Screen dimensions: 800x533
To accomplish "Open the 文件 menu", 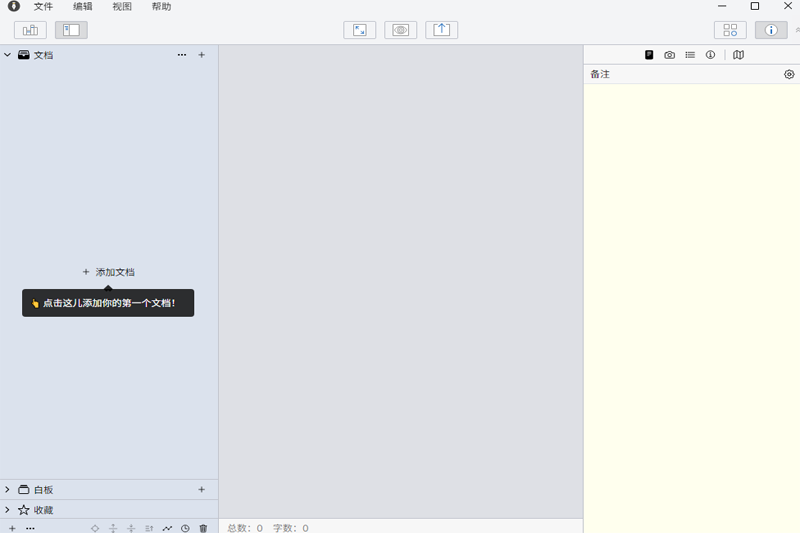I will coord(43,7).
